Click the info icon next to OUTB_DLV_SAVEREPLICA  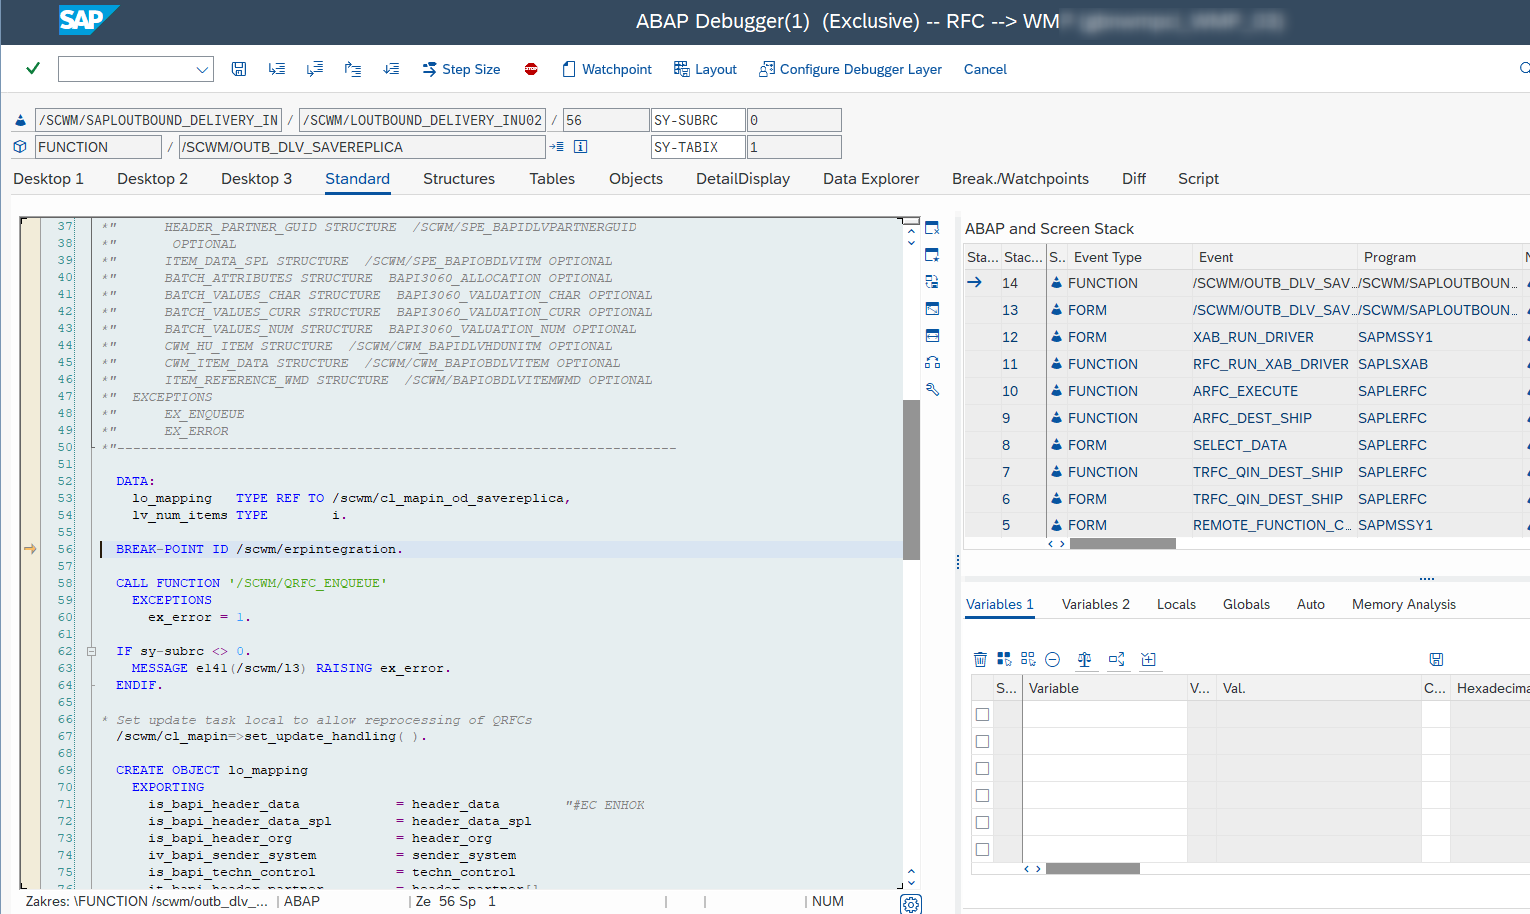[x=580, y=147]
